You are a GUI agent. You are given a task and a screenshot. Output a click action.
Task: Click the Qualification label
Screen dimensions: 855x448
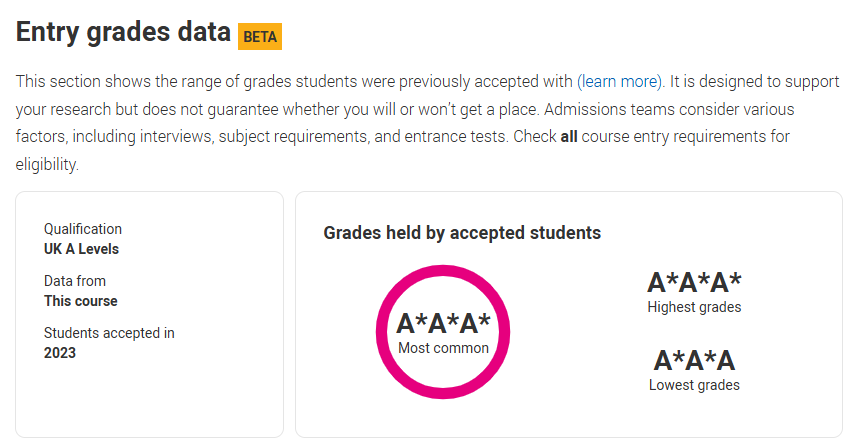pos(83,229)
